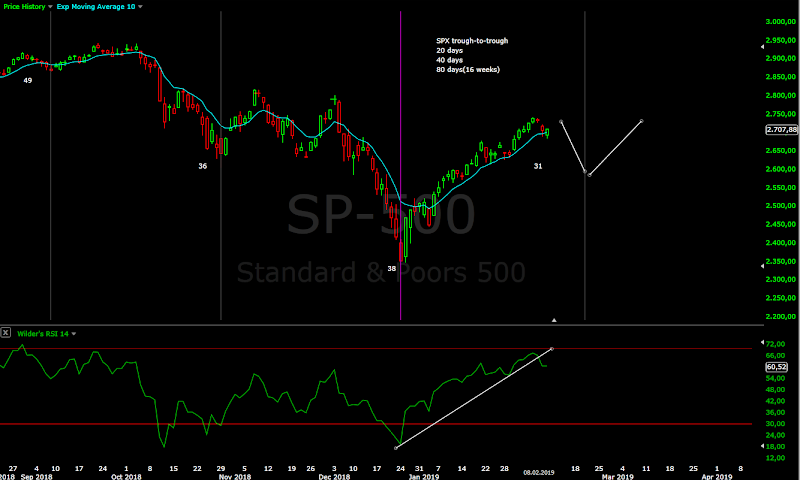
Task: Select the RSI trendline start point at bottom
Action: (396, 448)
